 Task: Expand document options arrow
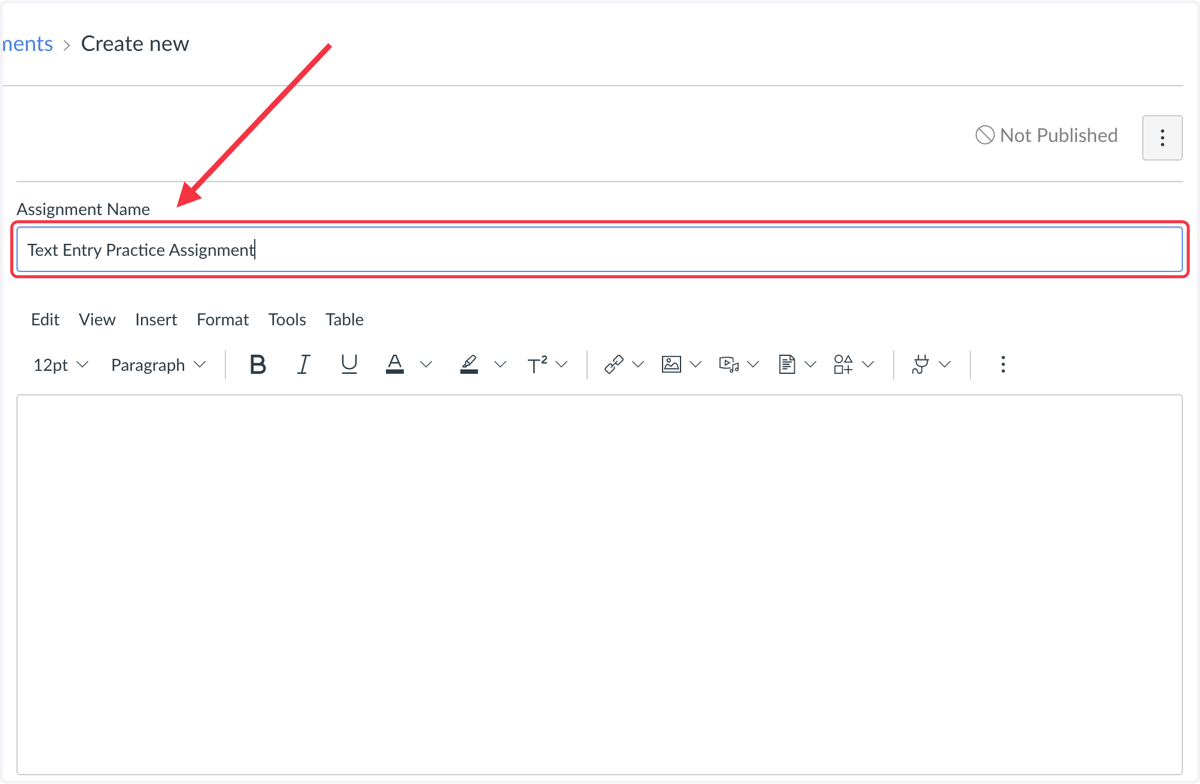(x=811, y=365)
